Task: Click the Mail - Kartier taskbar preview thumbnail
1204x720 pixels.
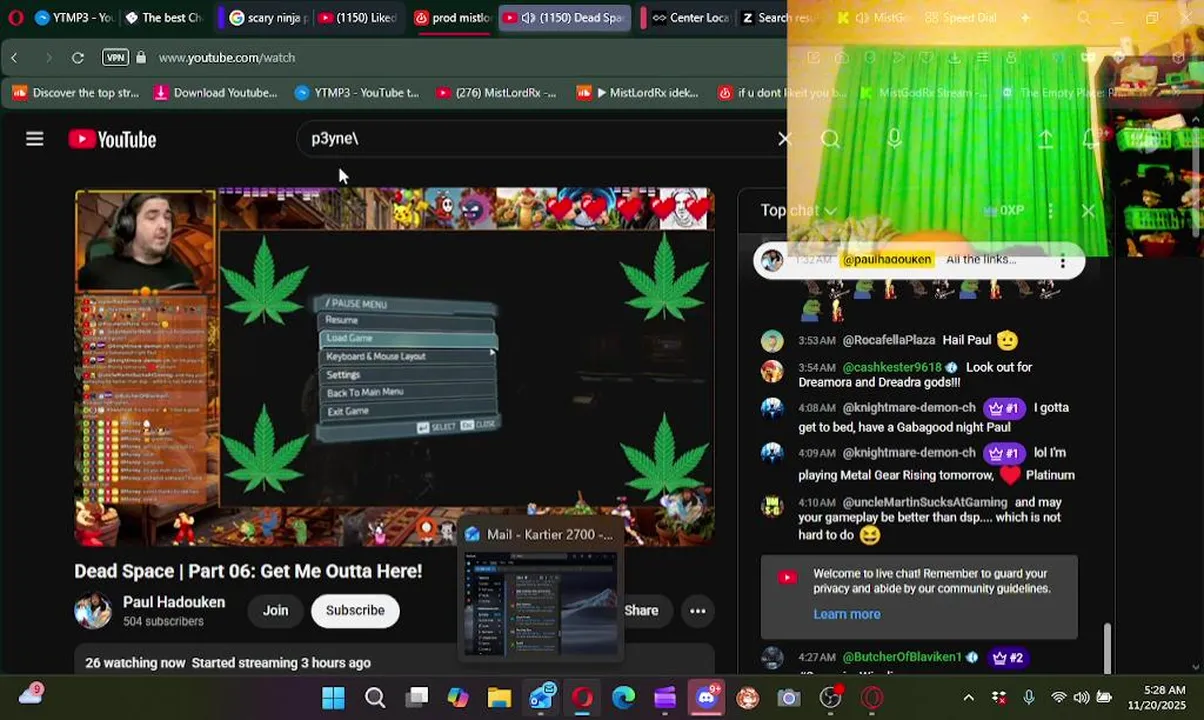Action: click(540, 602)
